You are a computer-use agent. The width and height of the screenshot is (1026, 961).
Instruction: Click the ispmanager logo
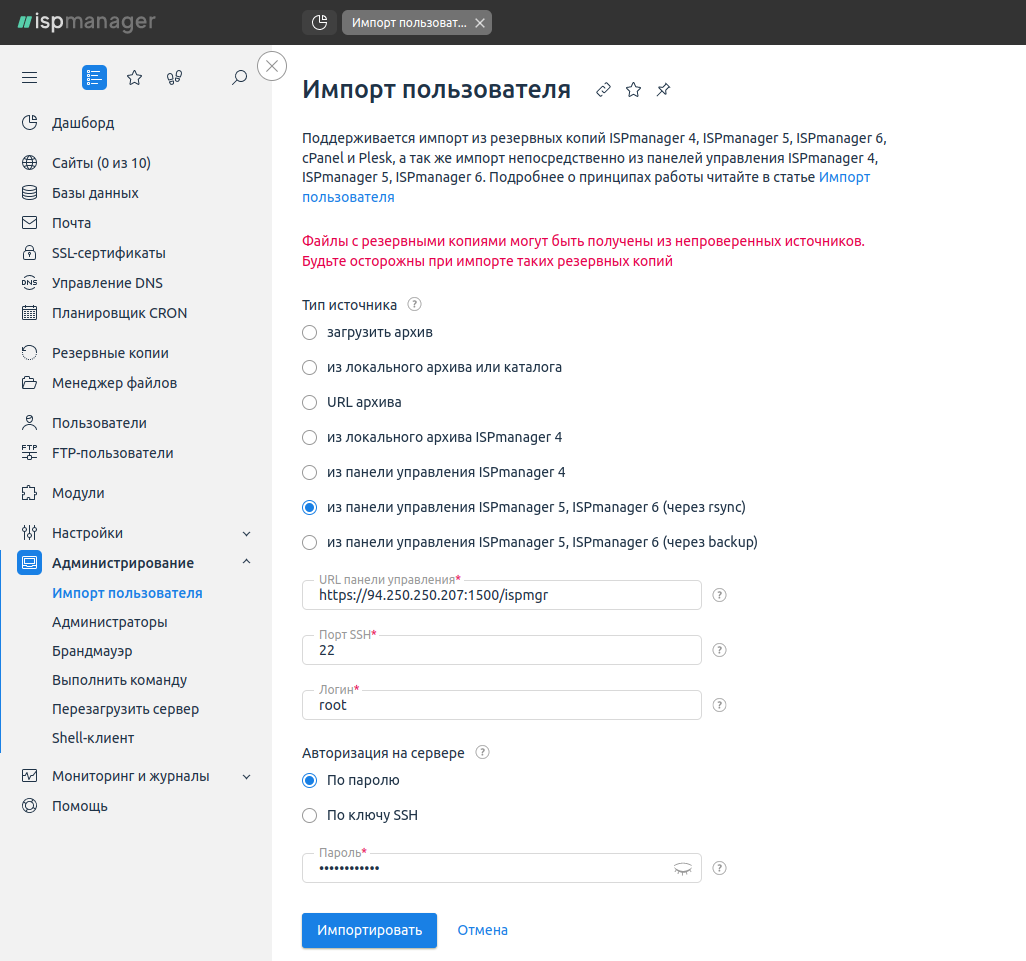click(x=86, y=22)
